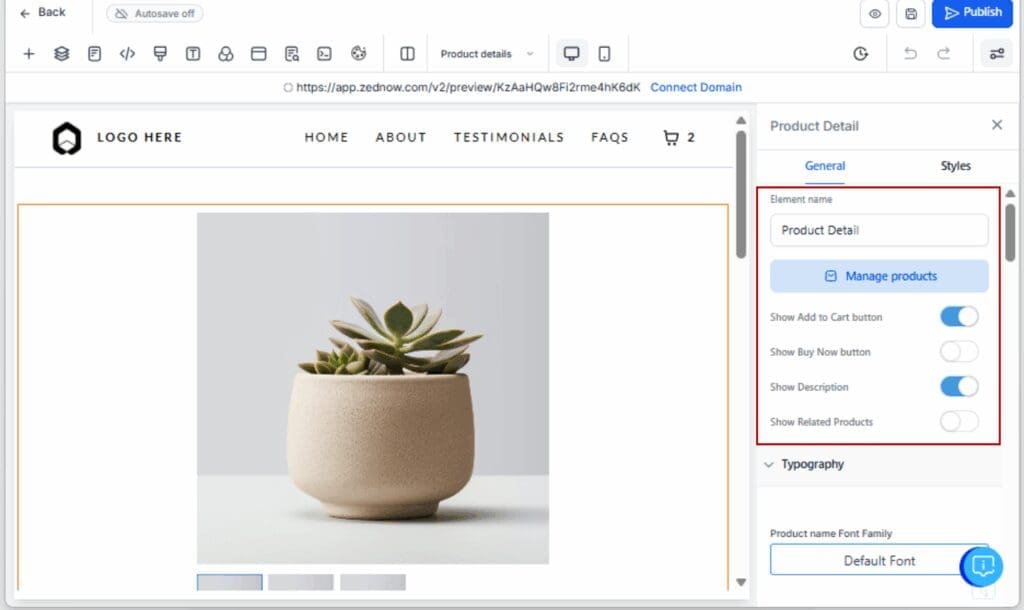Enable the Show Buy Now button toggle
1024x610 pixels.
(x=959, y=351)
